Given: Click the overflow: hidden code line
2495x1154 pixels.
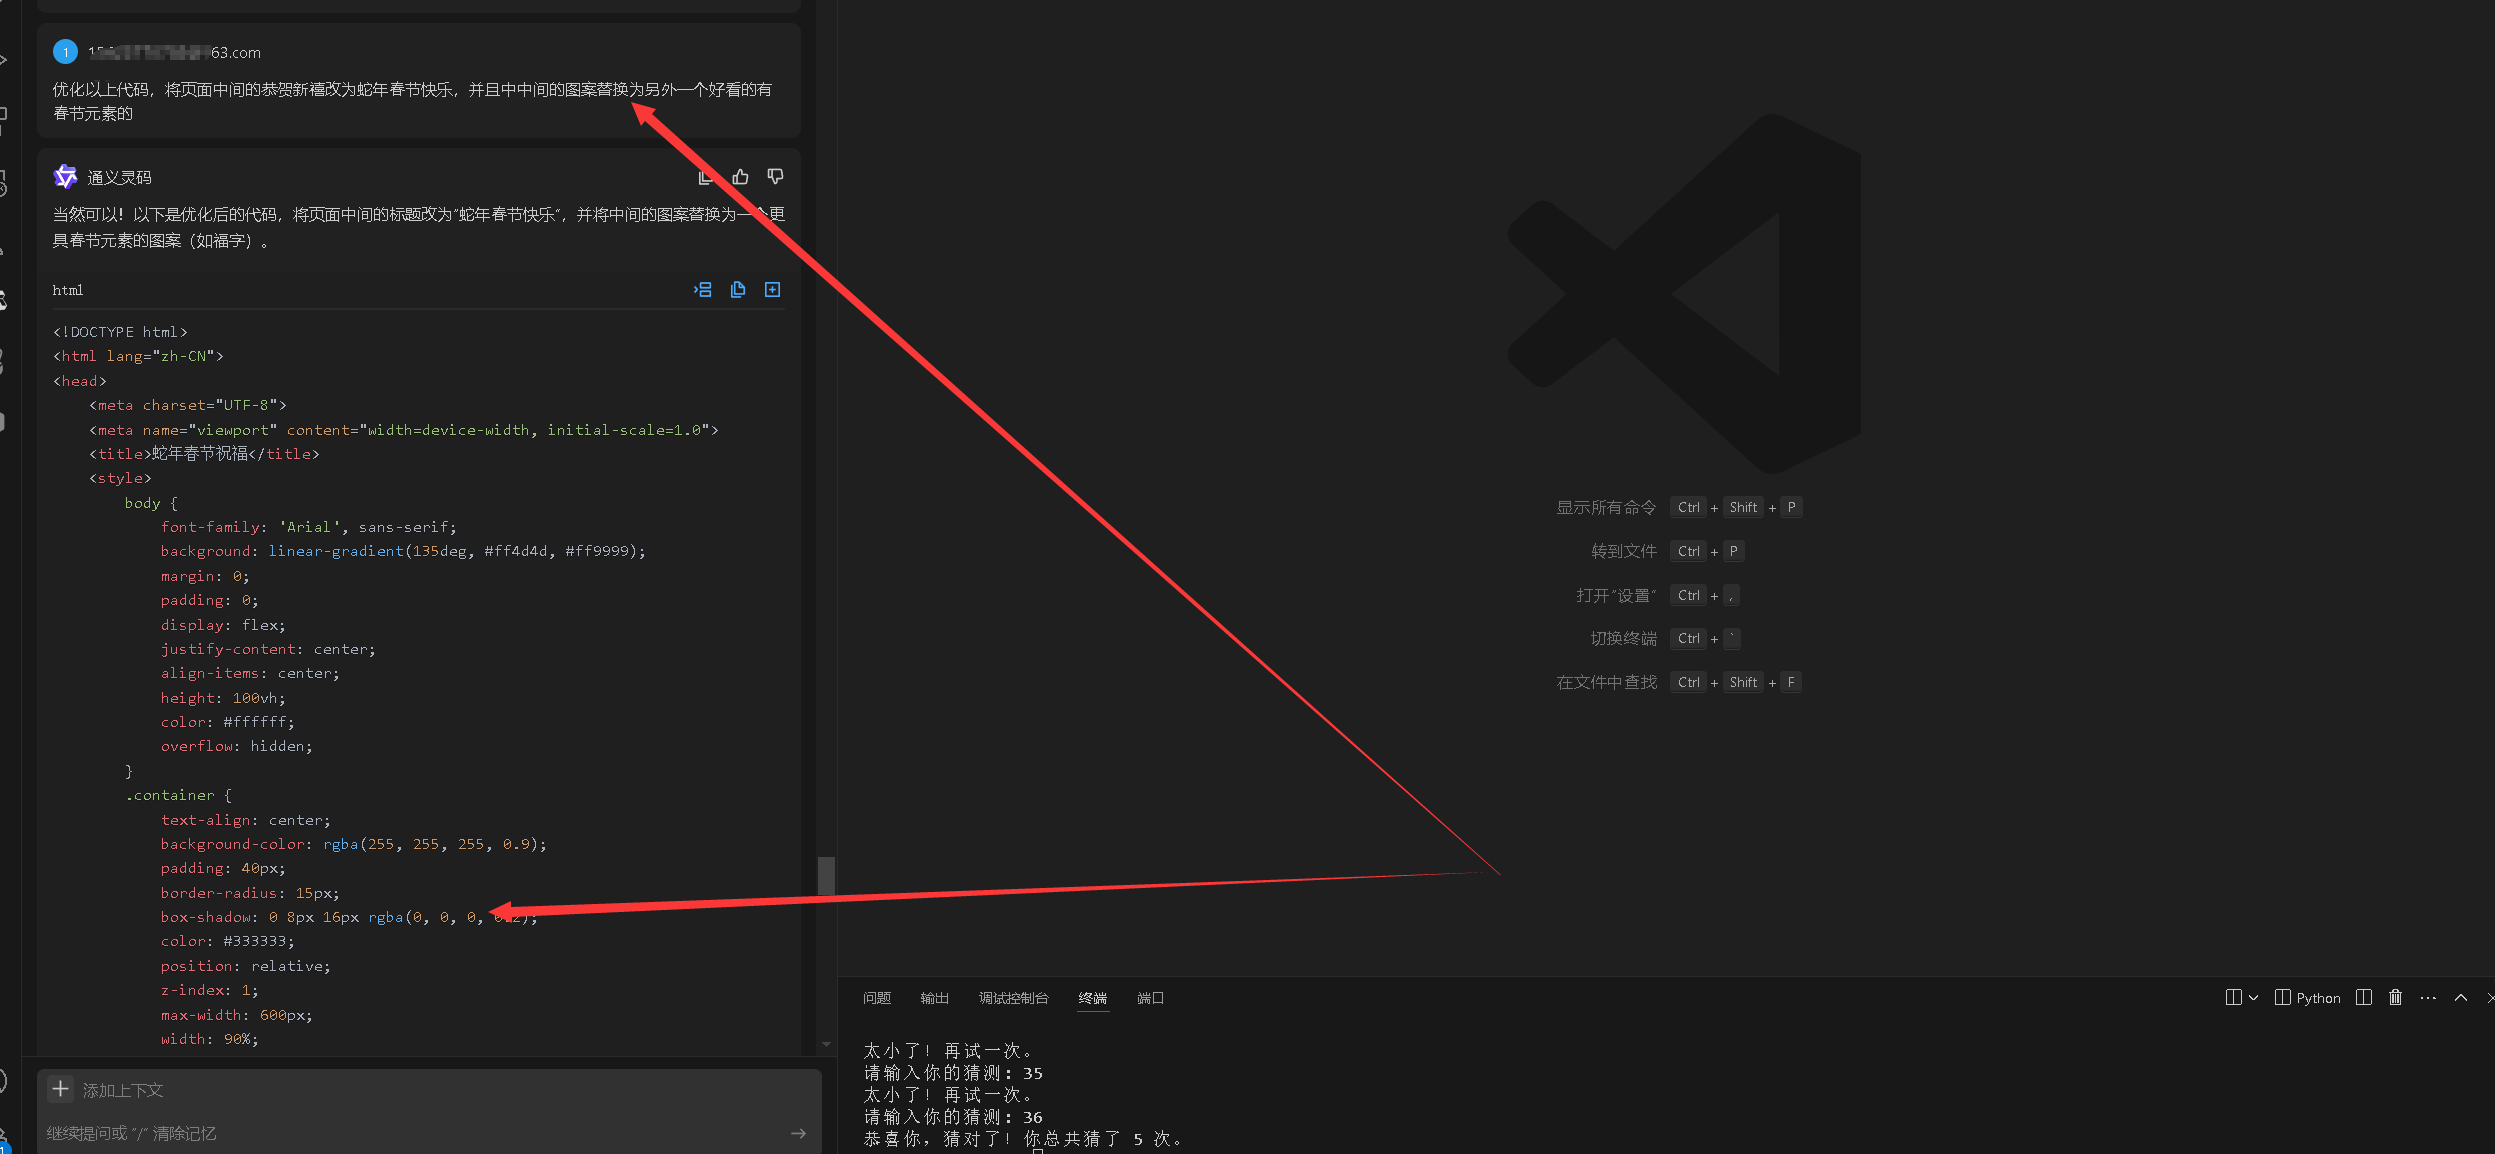Looking at the screenshot, I should [x=236, y=746].
